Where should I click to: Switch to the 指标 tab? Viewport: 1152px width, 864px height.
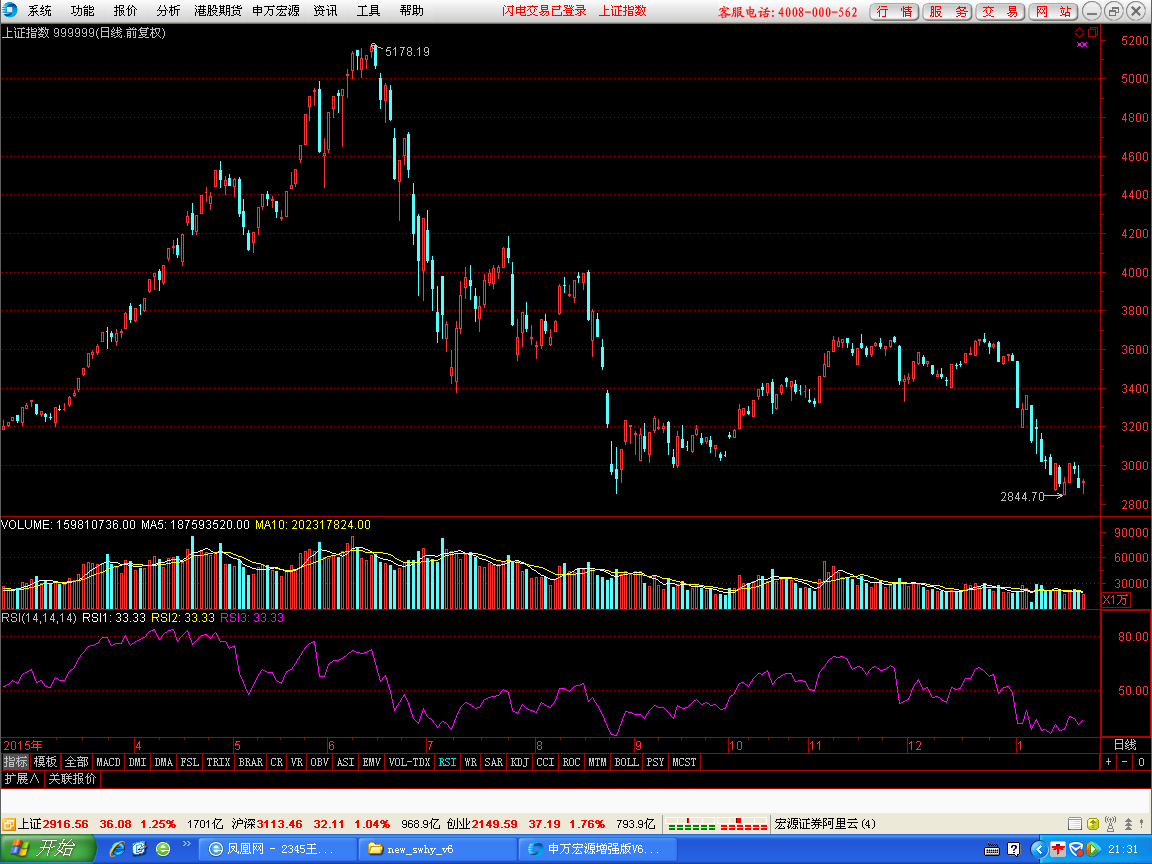click(15, 762)
